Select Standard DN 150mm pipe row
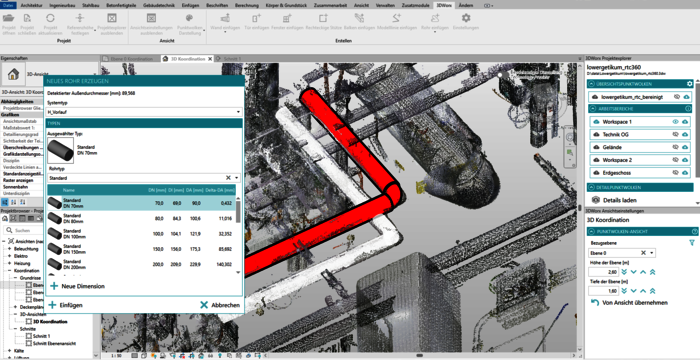Viewport: 700px width, 360px height. tap(141, 249)
